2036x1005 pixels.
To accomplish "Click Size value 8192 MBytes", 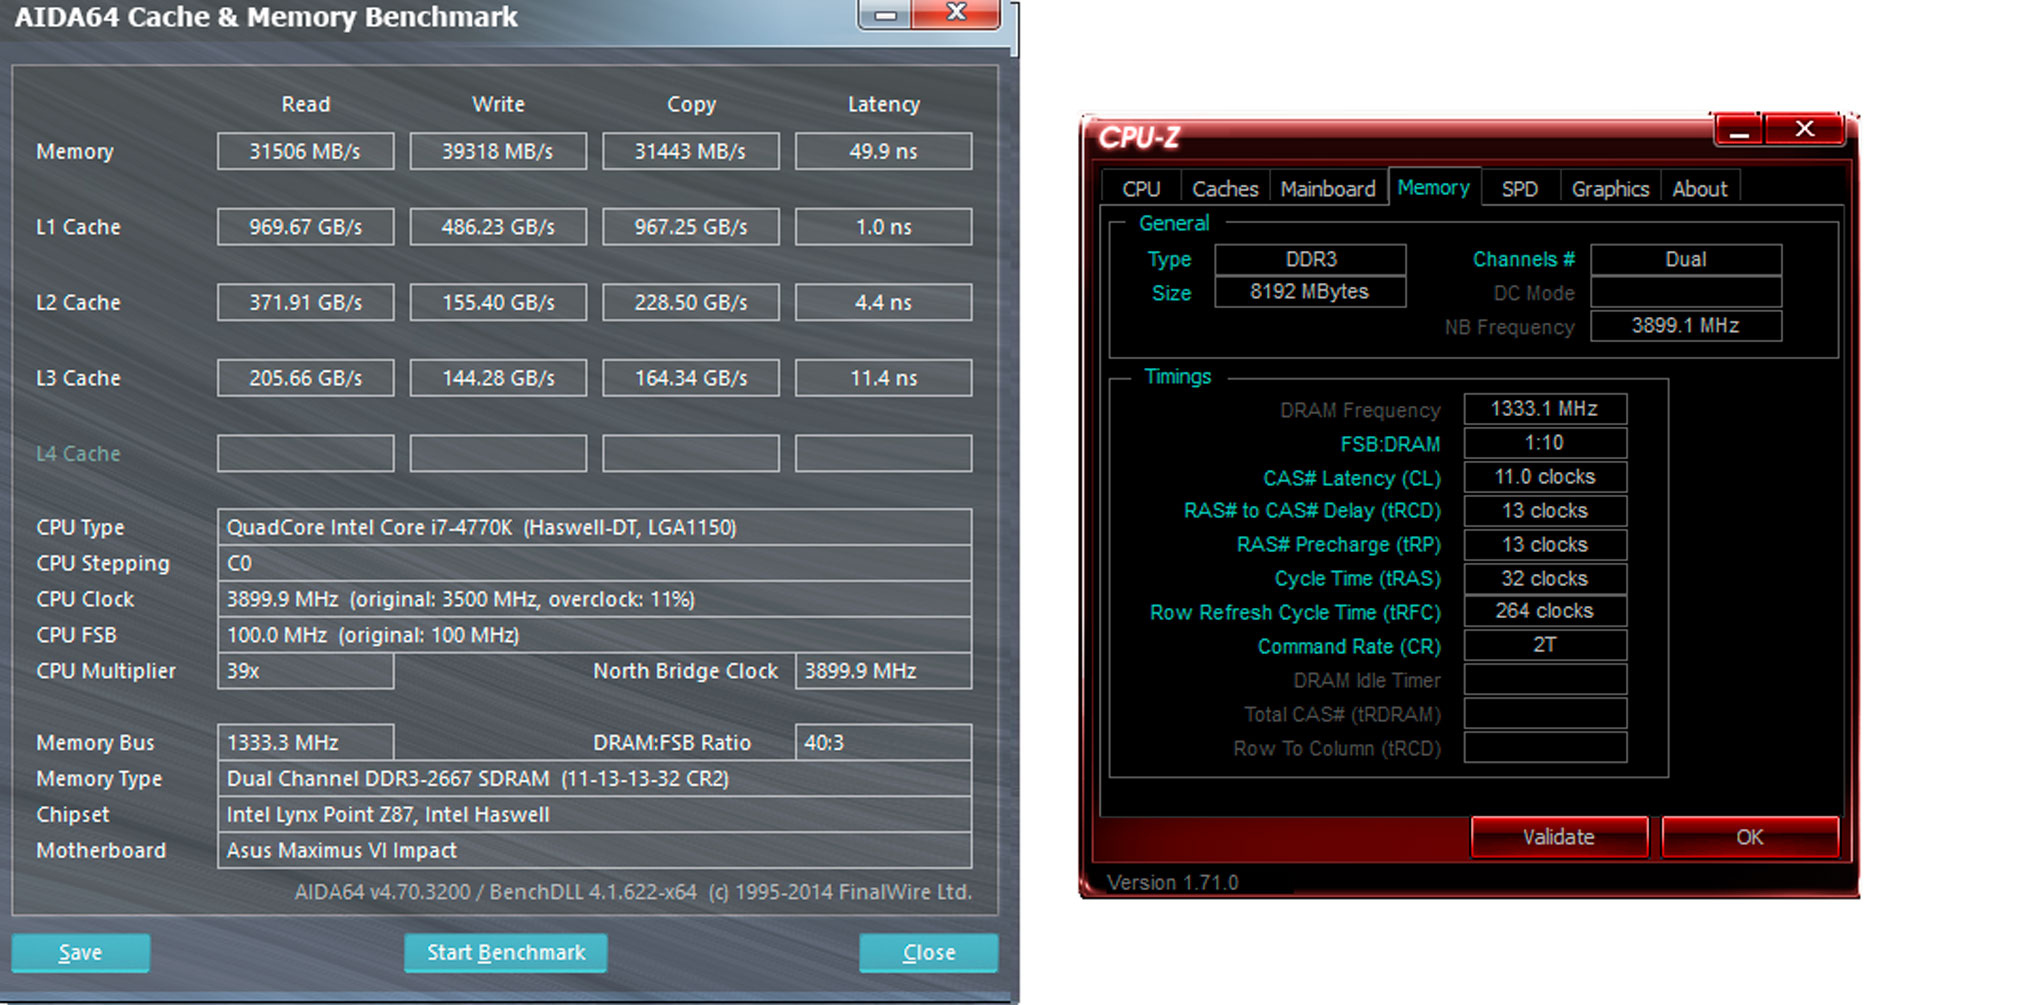I will pyautogui.click(x=1310, y=291).
